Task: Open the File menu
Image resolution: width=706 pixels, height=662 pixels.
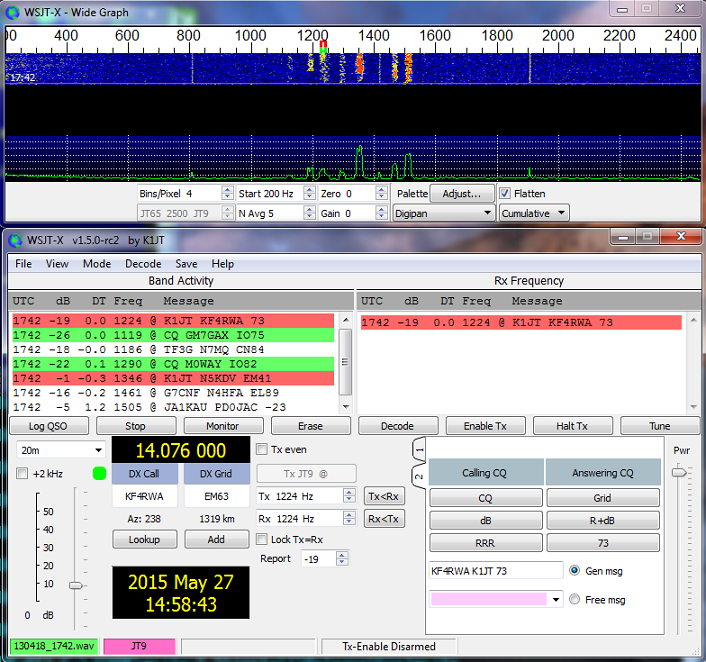Action: (23, 263)
